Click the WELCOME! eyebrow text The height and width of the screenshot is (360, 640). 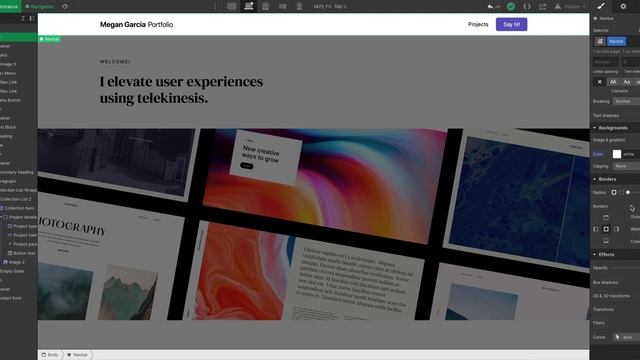click(115, 62)
